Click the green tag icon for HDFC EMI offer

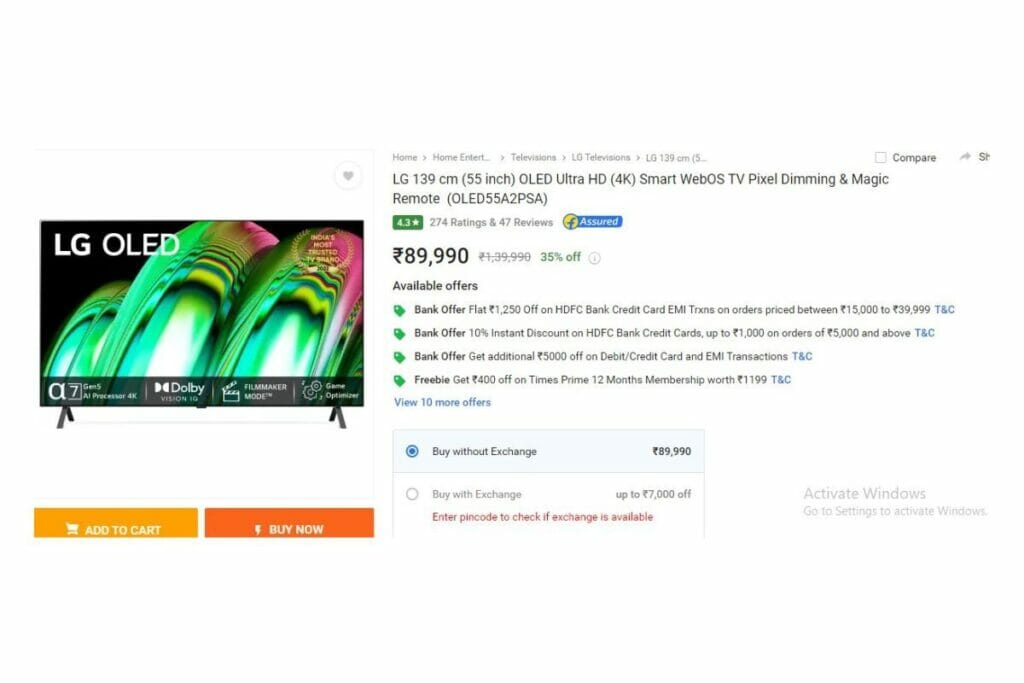tap(399, 311)
